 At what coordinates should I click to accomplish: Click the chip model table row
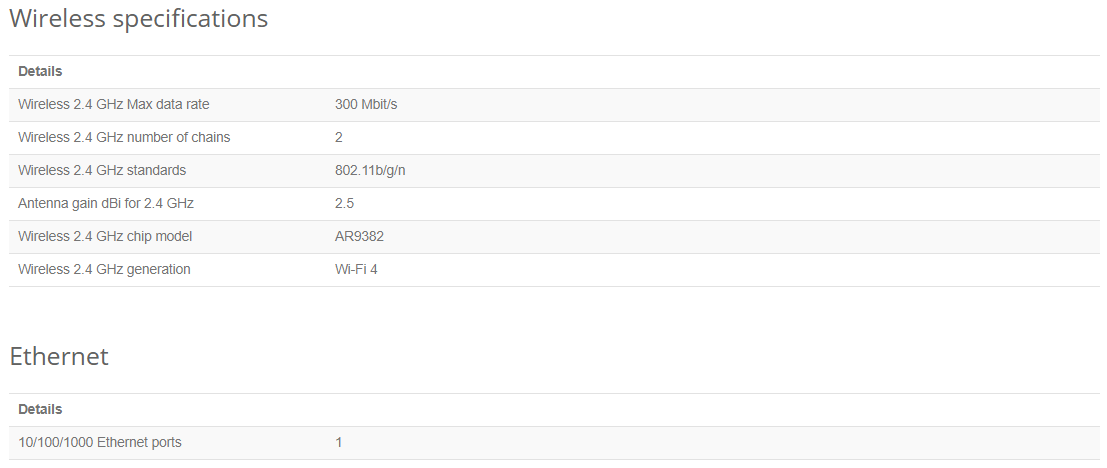pos(554,236)
